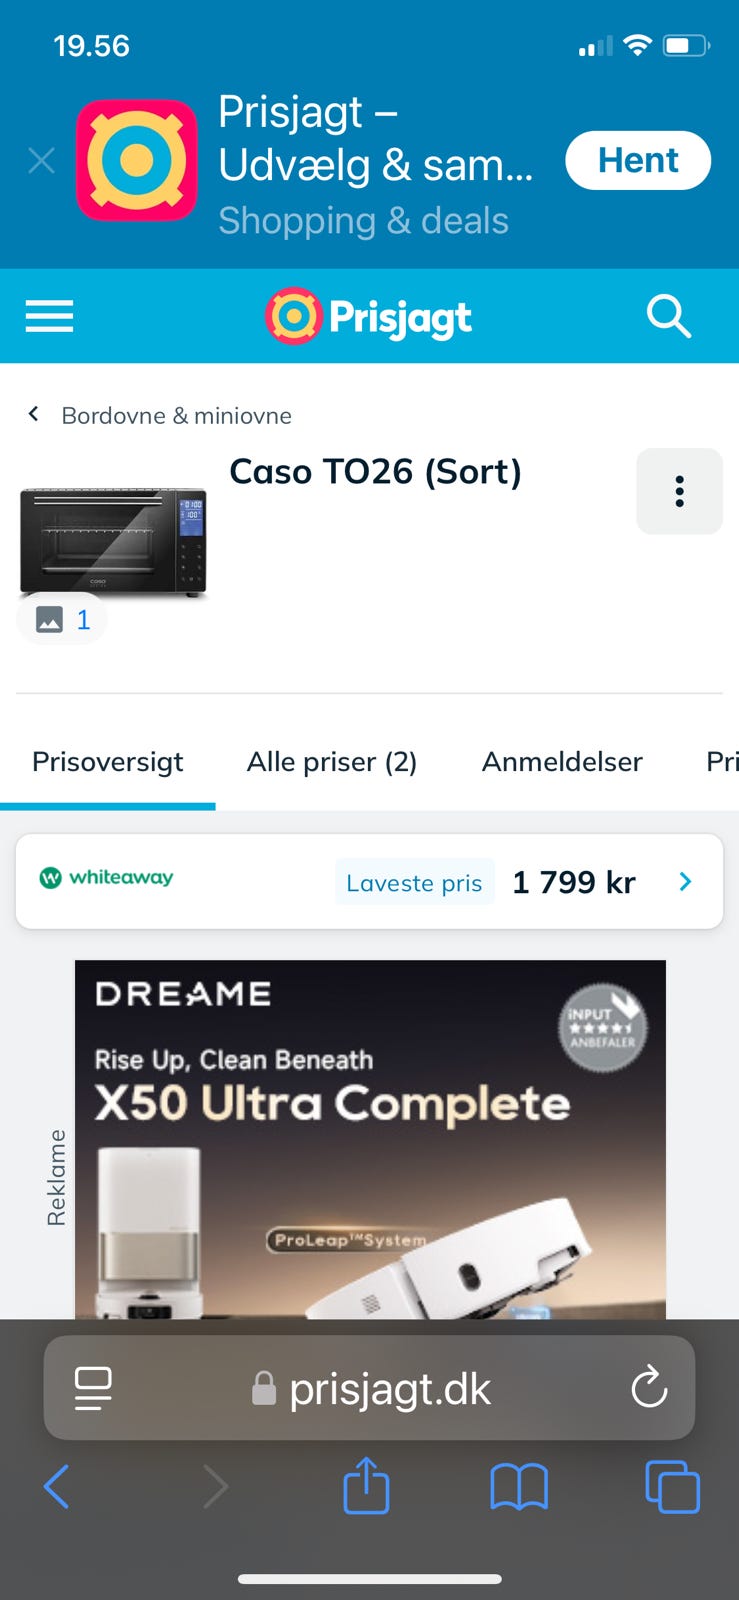The height and width of the screenshot is (1600, 739).
Task: Tap the Safari page settings icon
Action: click(x=93, y=1388)
